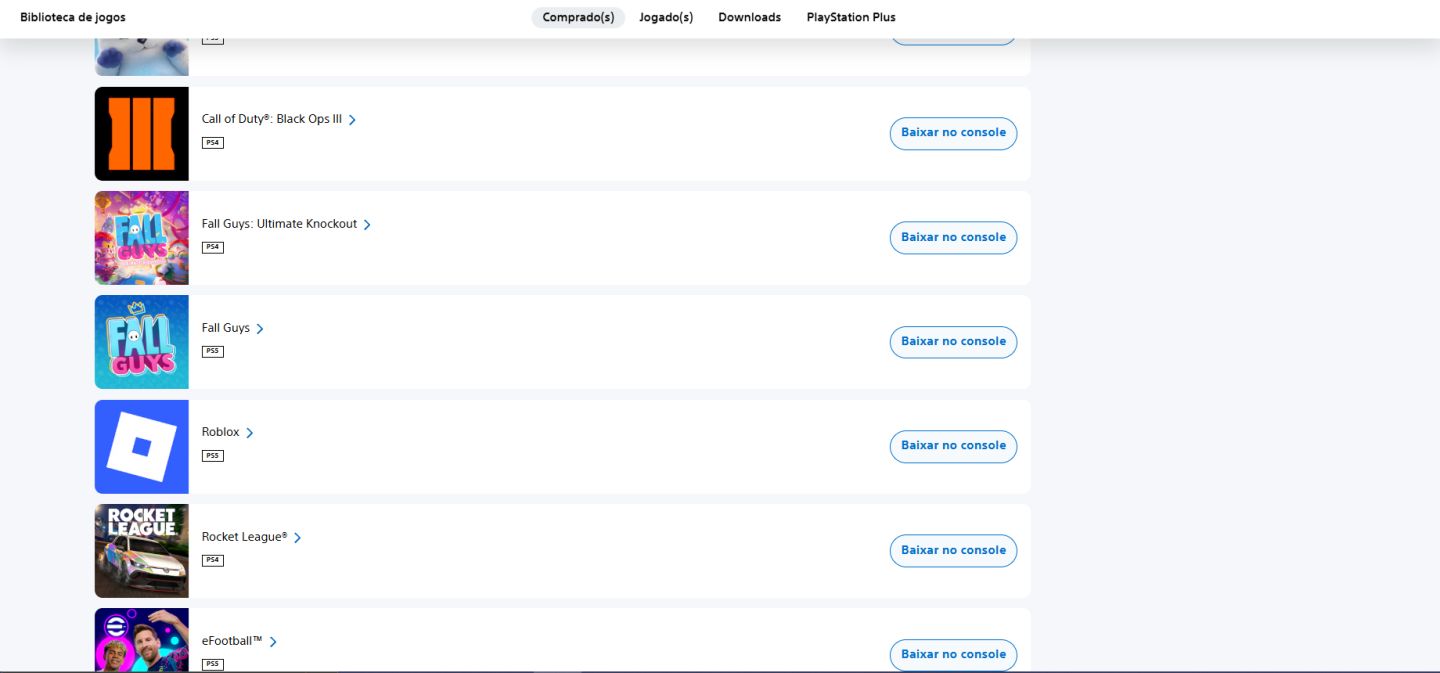Open the Call of Duty: Black Ops III title
The height and width of the screenshot is (673, 1440).
point(272,119)
